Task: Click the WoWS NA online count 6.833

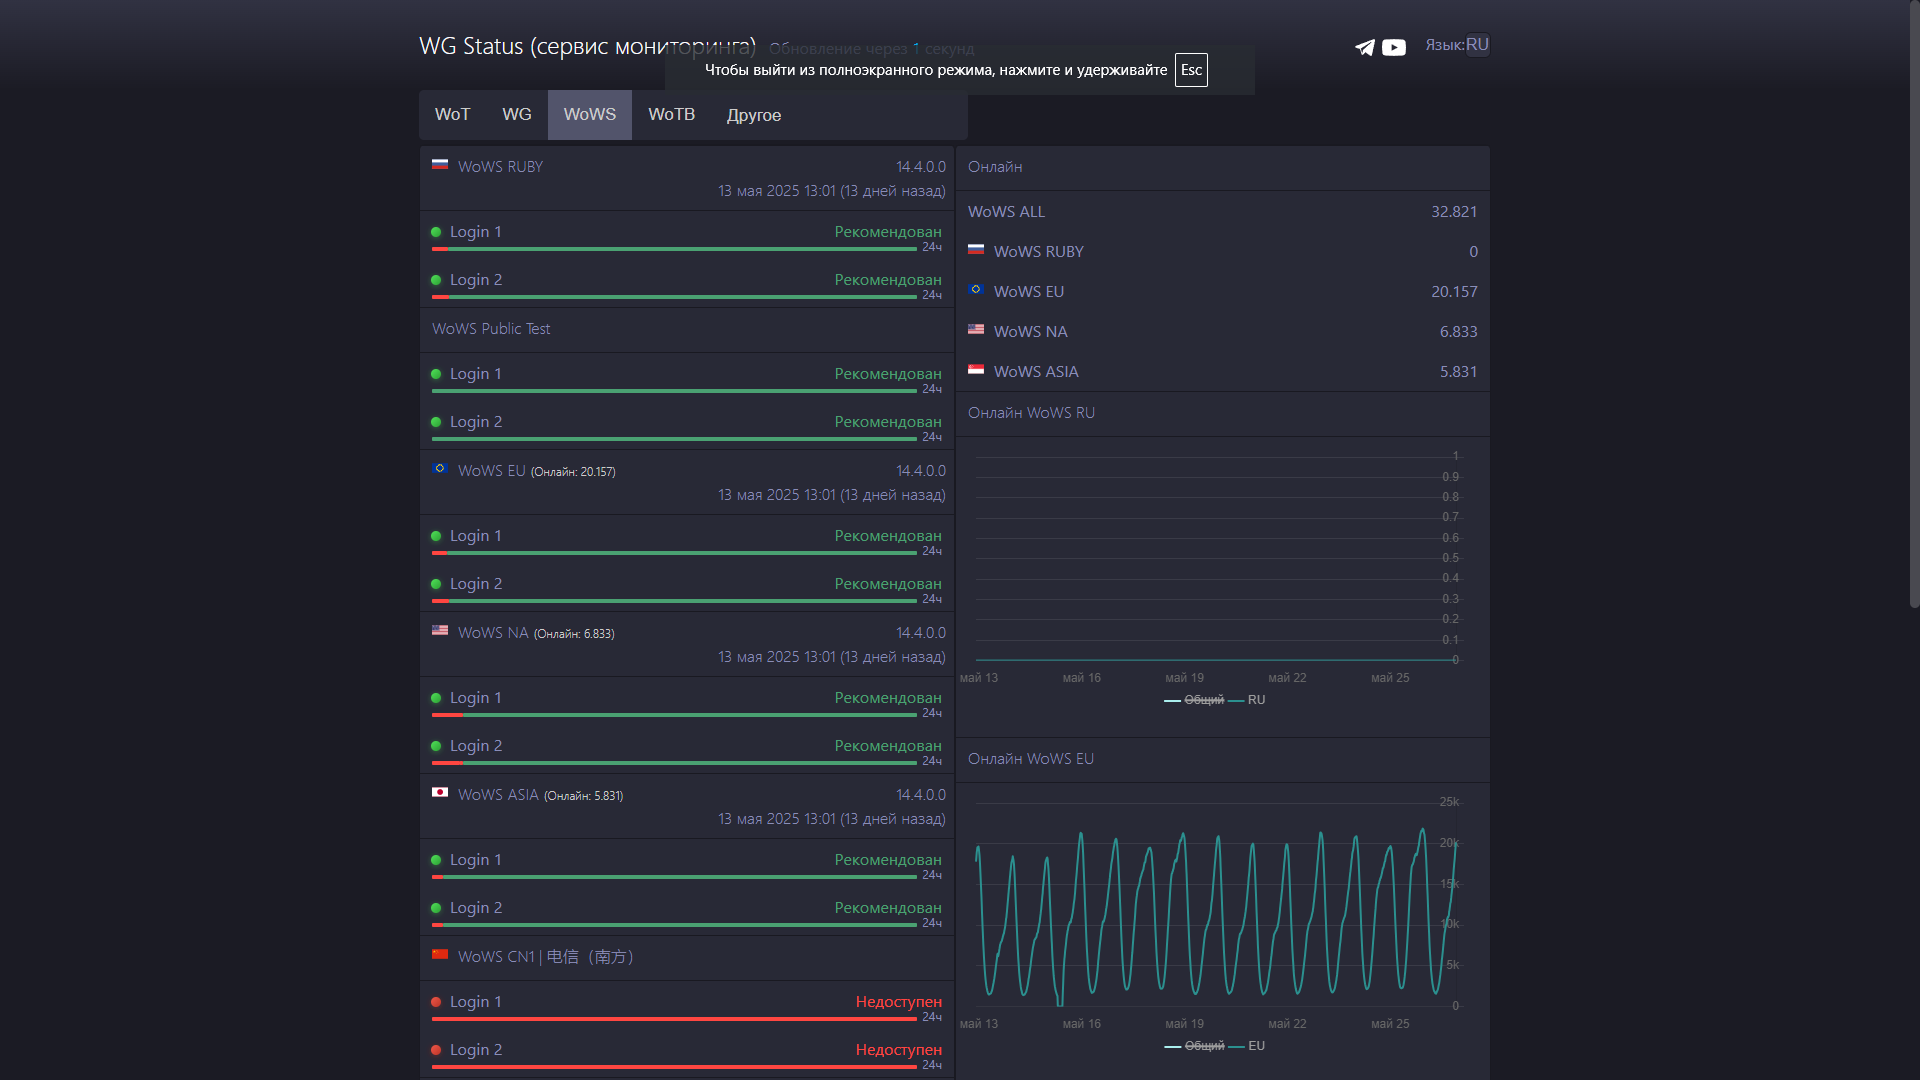Action: [x=1458, y=332]
